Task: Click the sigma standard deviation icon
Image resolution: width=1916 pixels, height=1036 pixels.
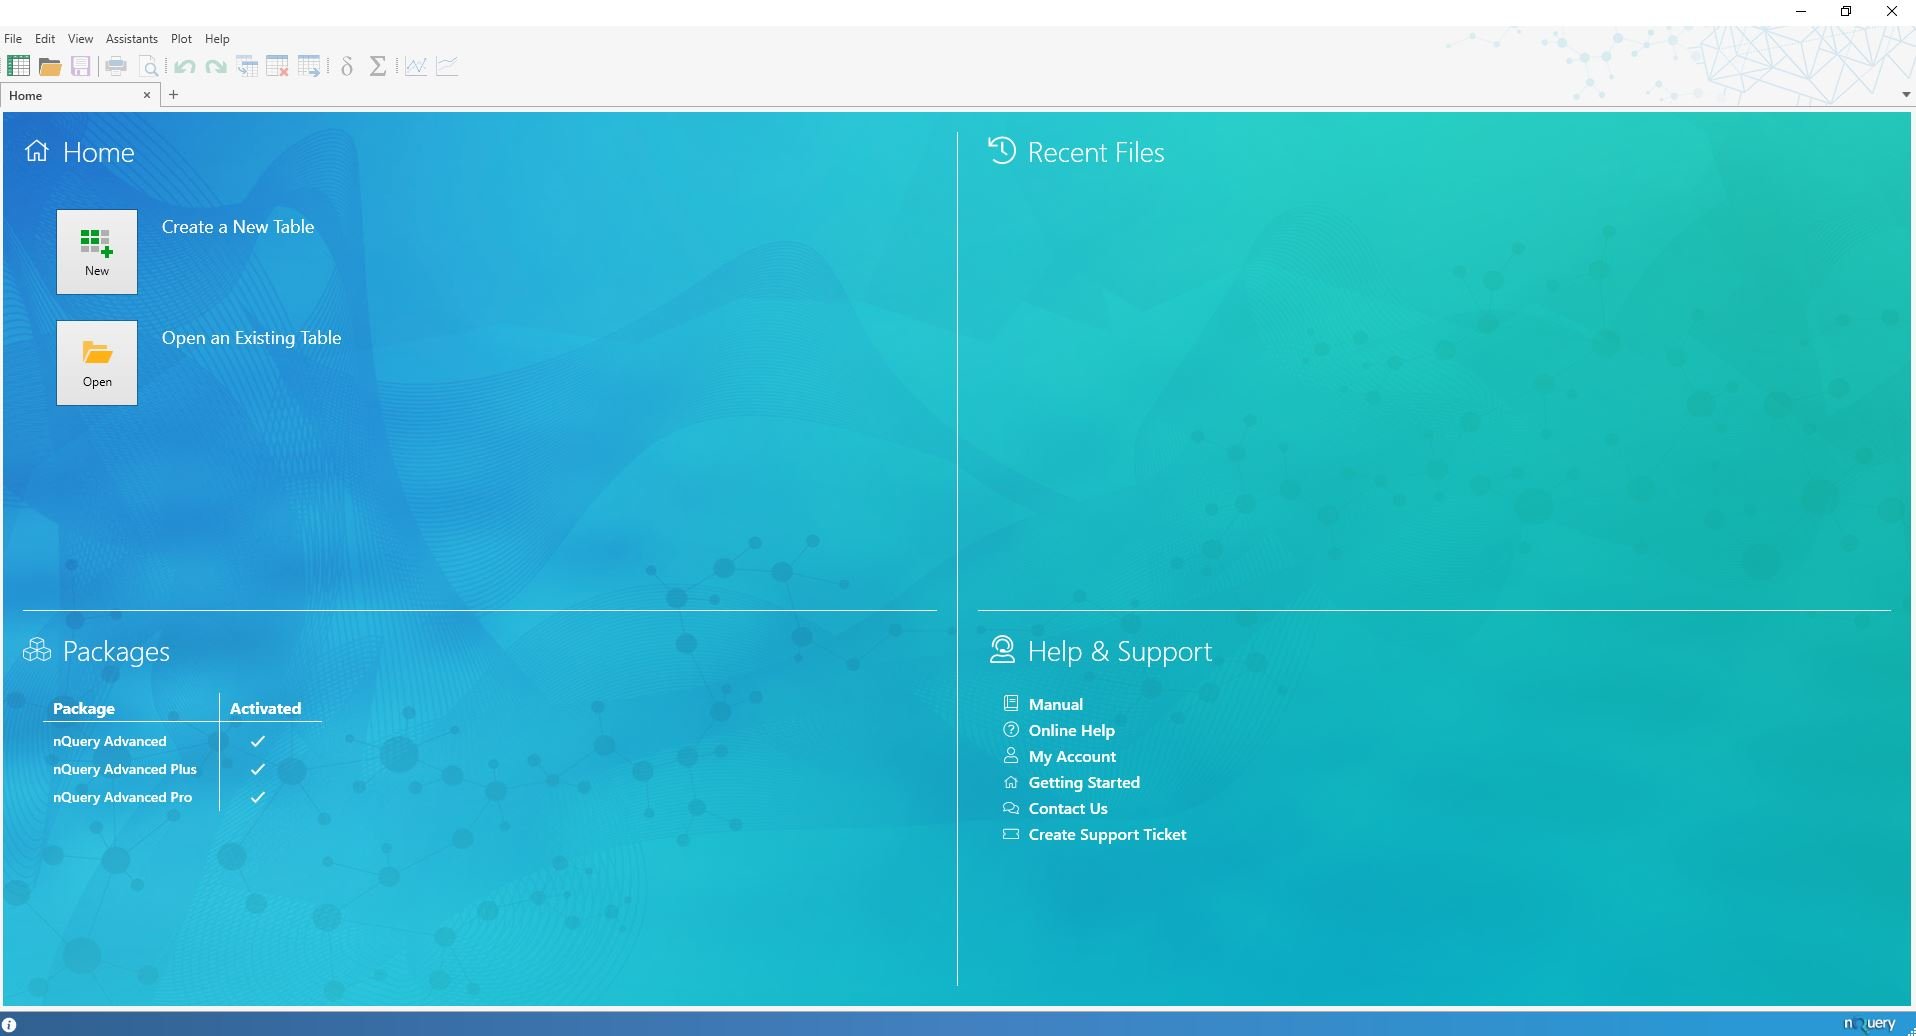Action: coord(378,67)
